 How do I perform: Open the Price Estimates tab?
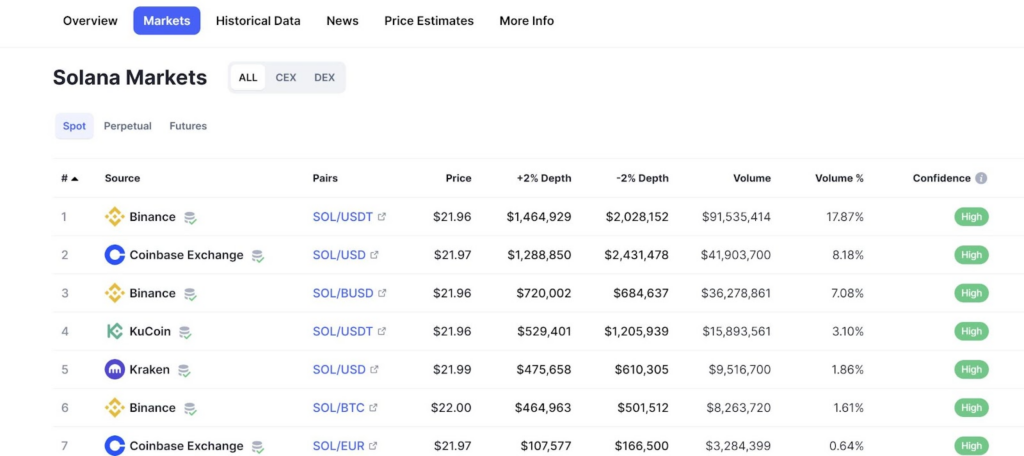[x=429, y=21]
